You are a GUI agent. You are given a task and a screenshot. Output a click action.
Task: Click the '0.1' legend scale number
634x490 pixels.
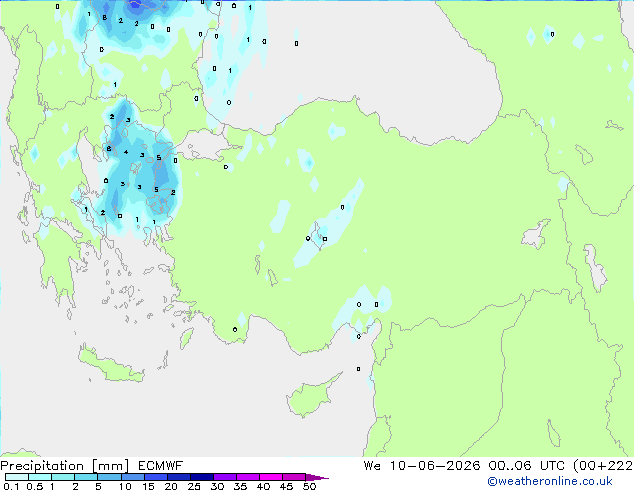pos(11,486)
